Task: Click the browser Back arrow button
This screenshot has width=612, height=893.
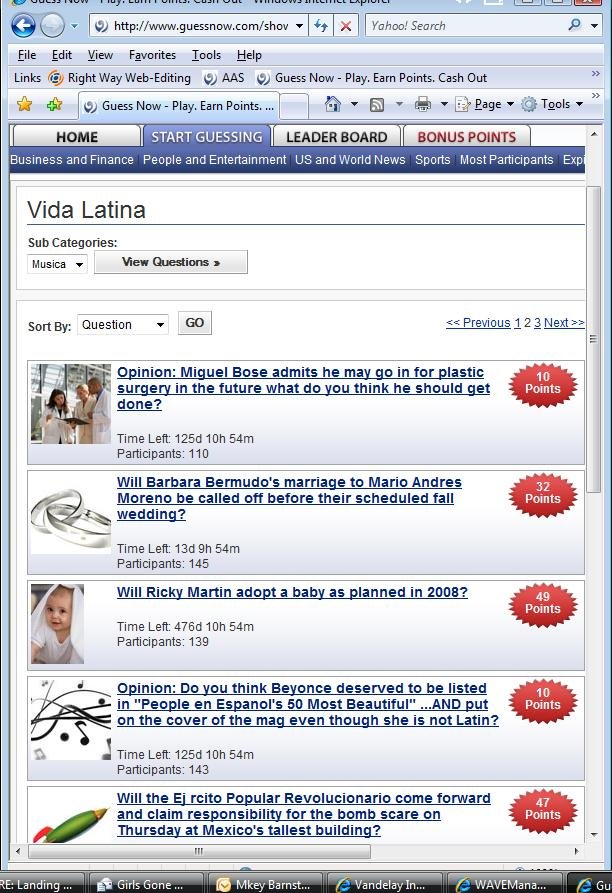Action: pyautogui.click(x=23, y=26)
